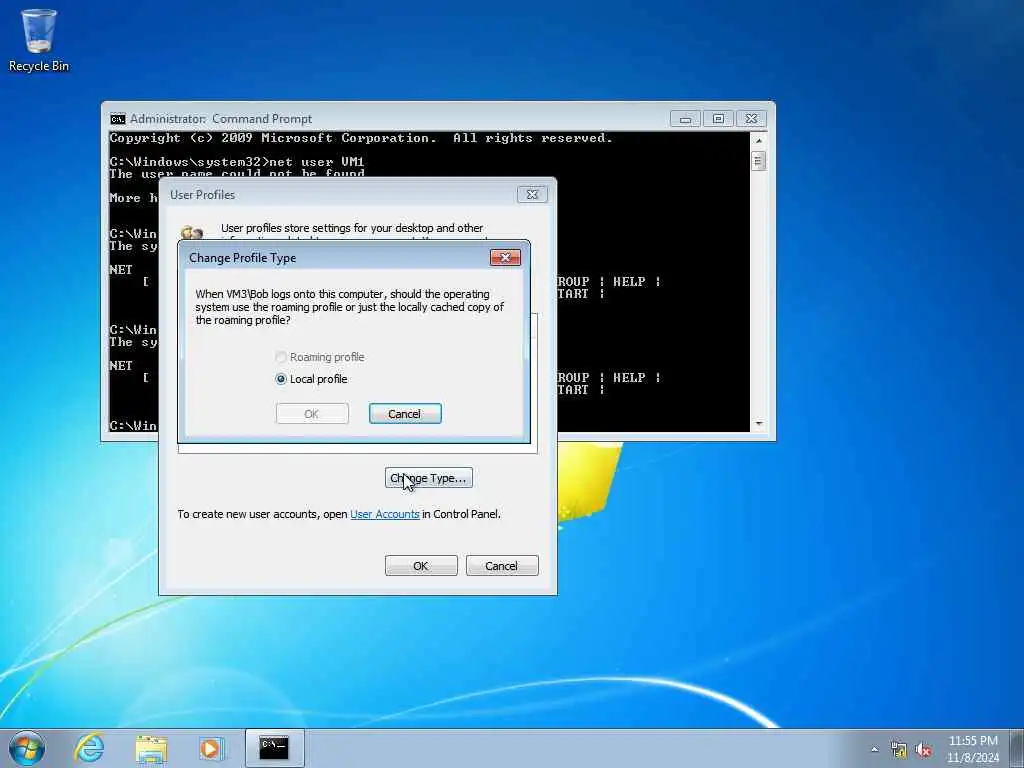Click the muted volume speaker tray icon

click(x=923, y=750)
